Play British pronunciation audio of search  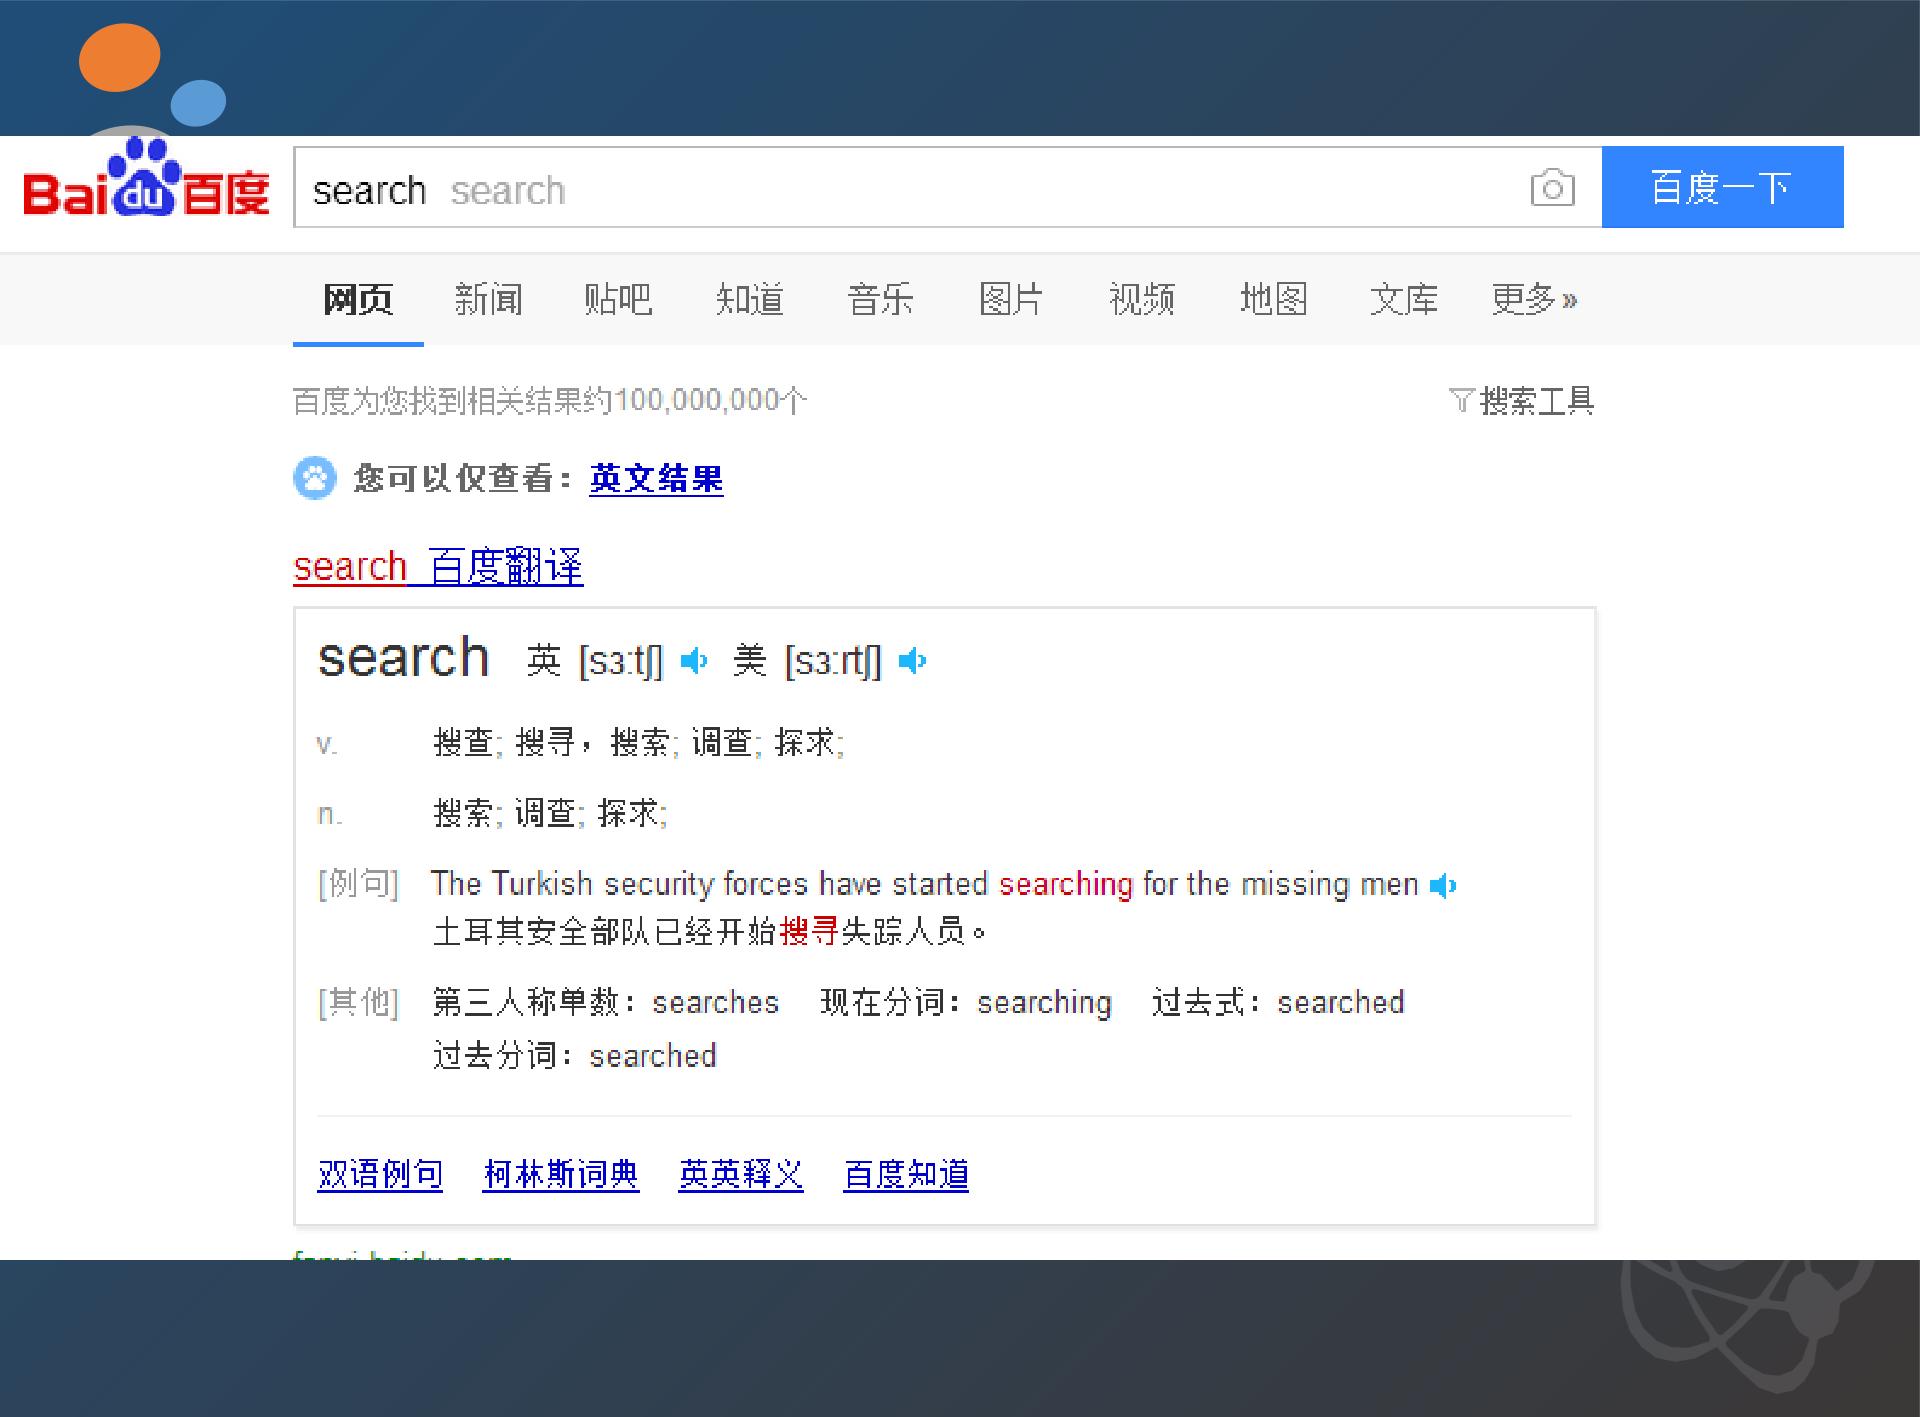point(694,661)
